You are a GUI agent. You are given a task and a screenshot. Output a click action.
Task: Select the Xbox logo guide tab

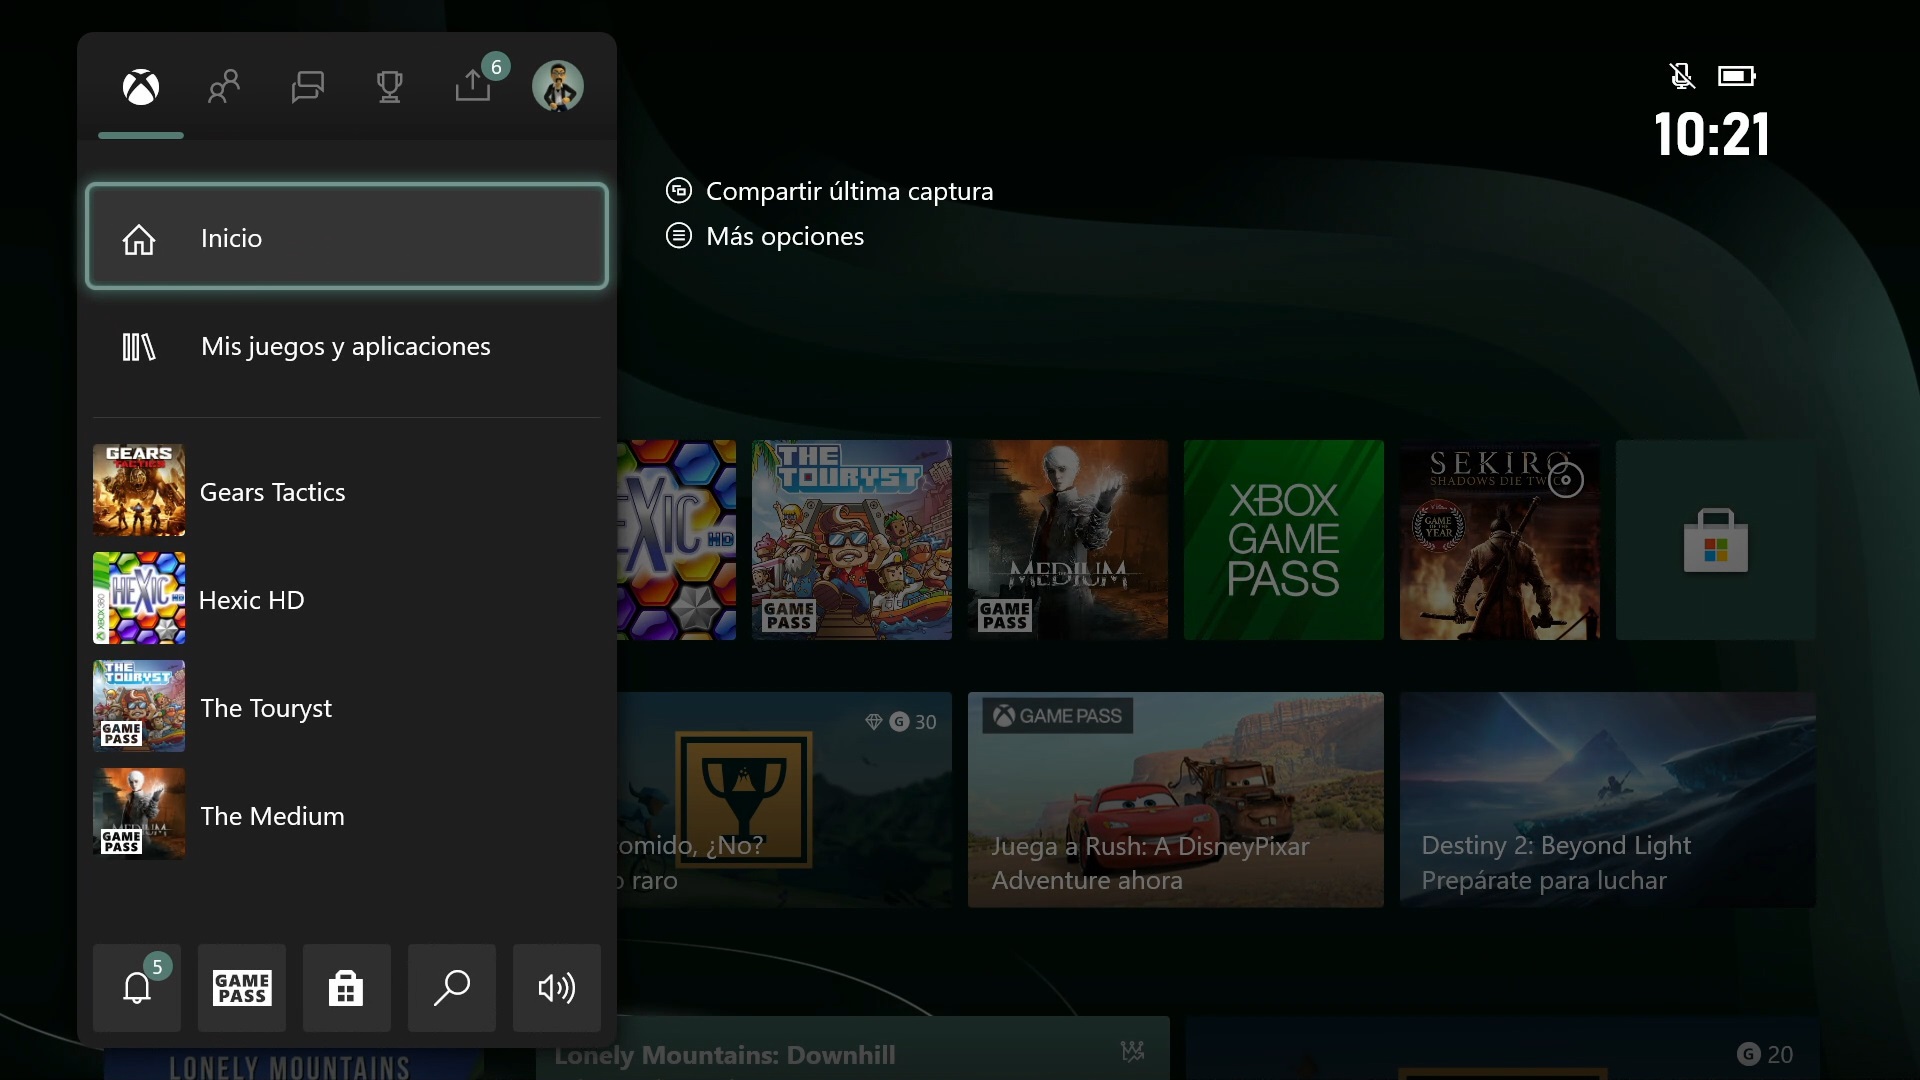click(141, 87)
